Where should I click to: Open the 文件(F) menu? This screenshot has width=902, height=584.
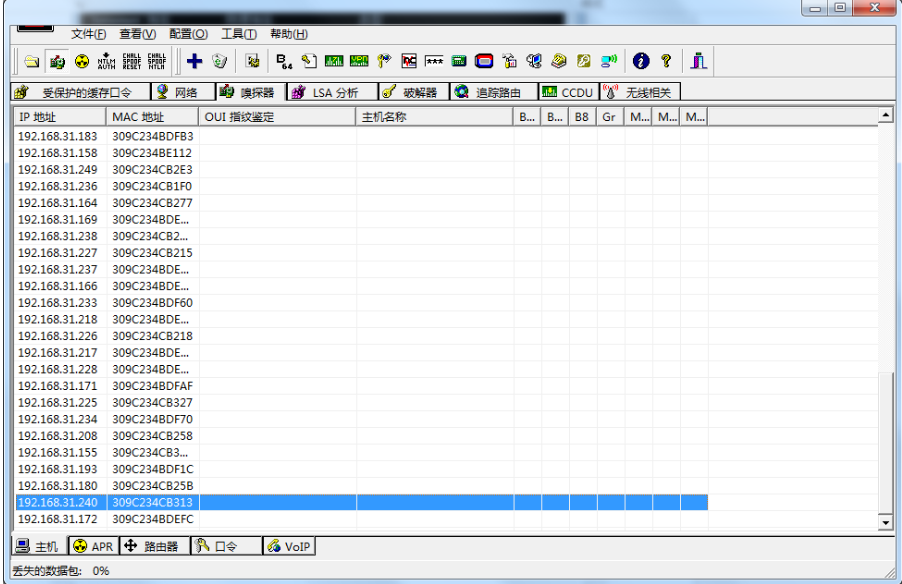point(89,34)
